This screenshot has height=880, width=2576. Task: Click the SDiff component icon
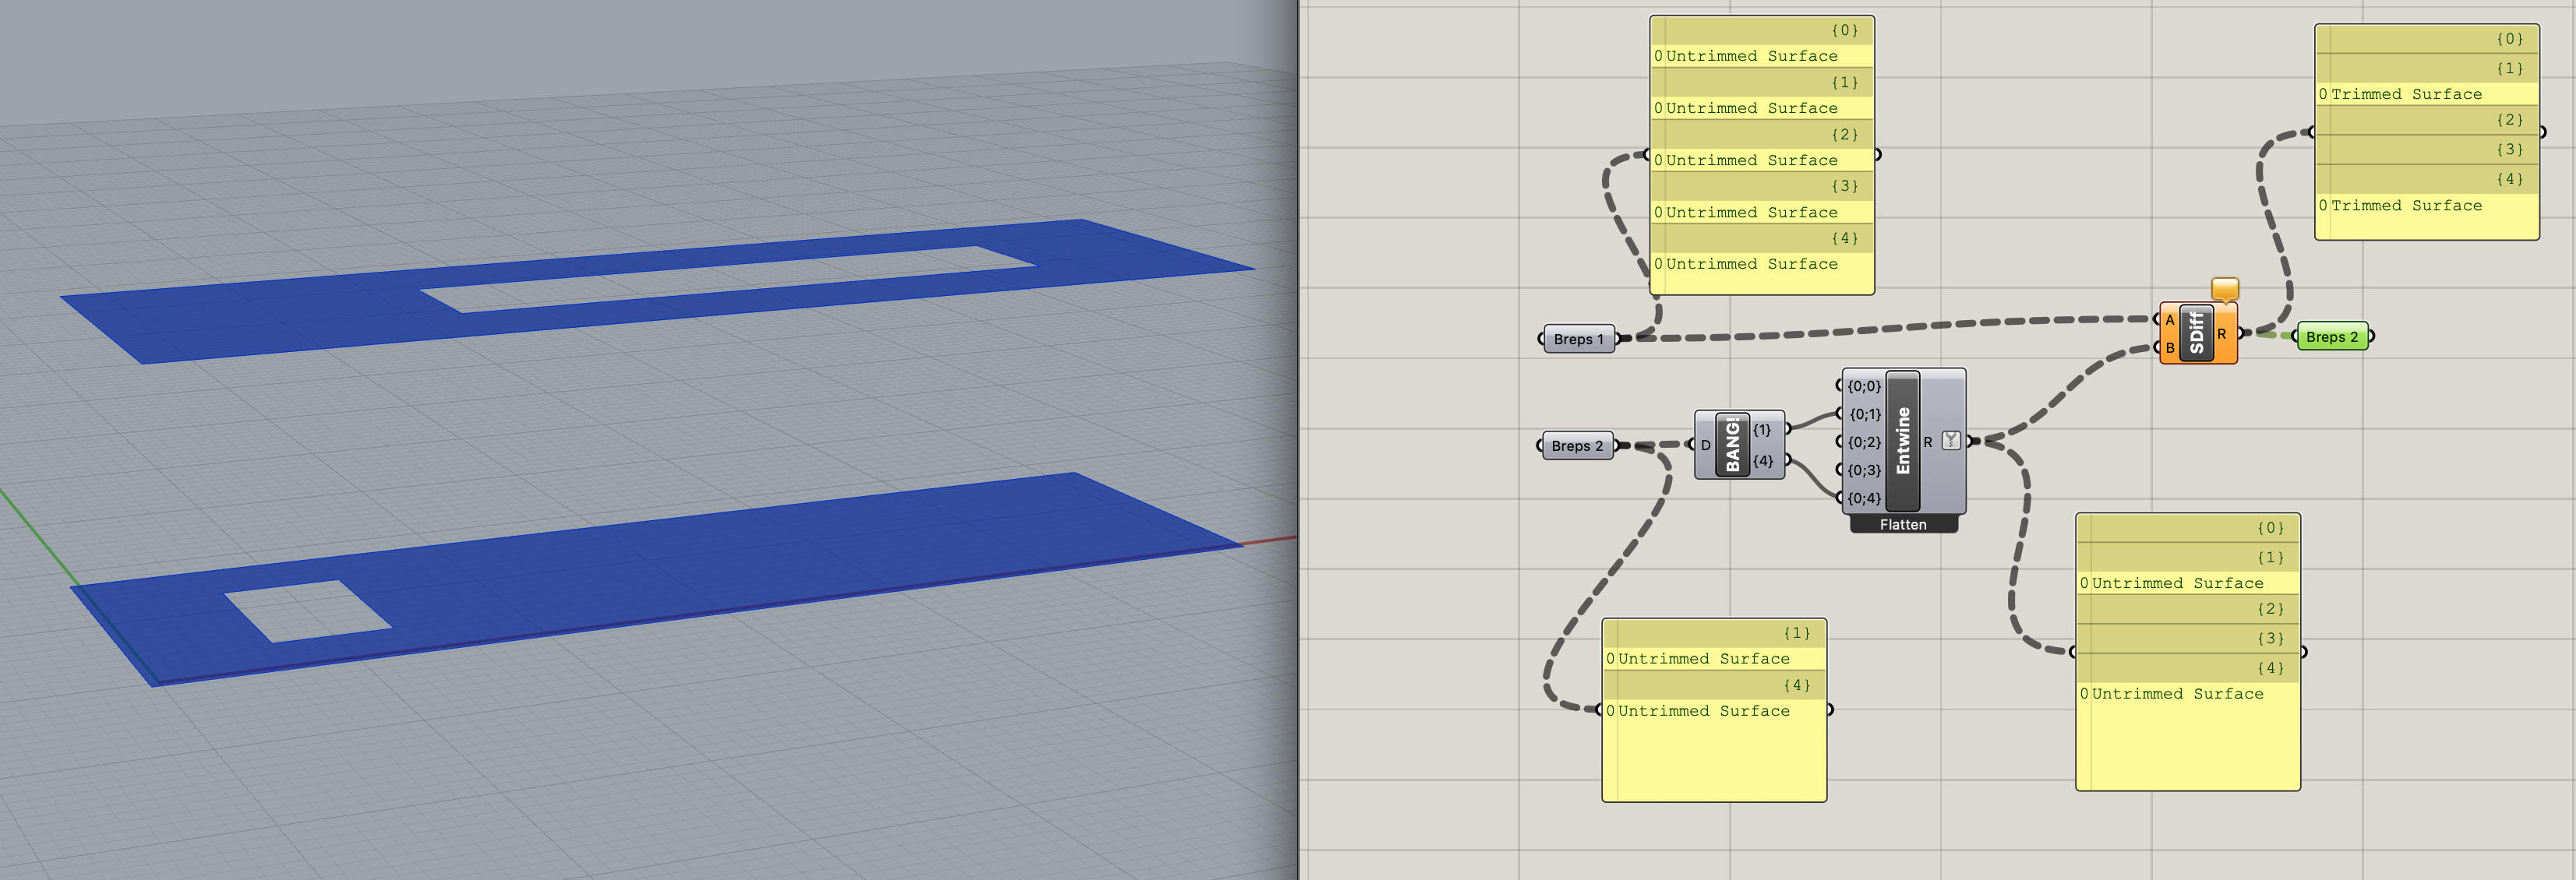click(2196, 333)
